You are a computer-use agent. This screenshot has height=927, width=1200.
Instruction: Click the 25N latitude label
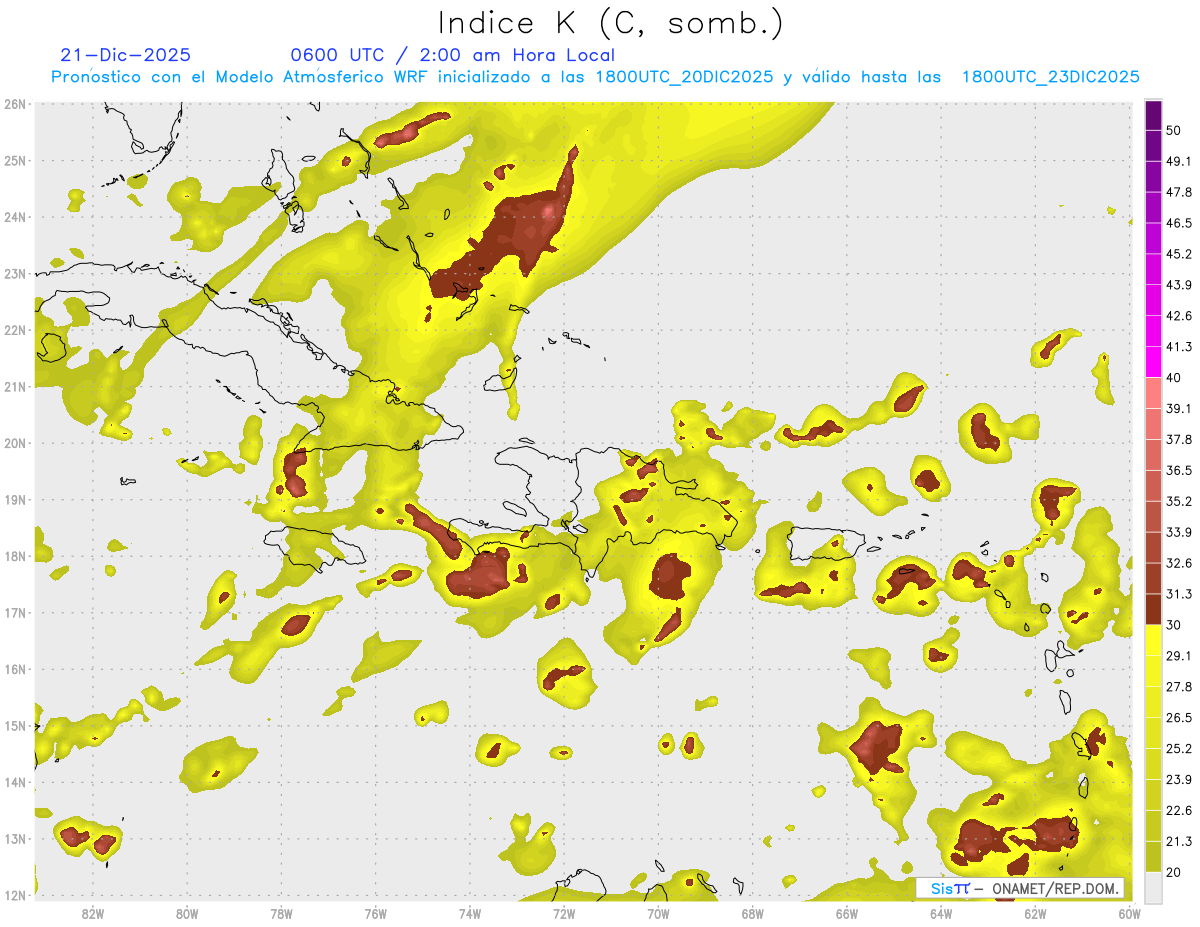click(x=15, y=160)
